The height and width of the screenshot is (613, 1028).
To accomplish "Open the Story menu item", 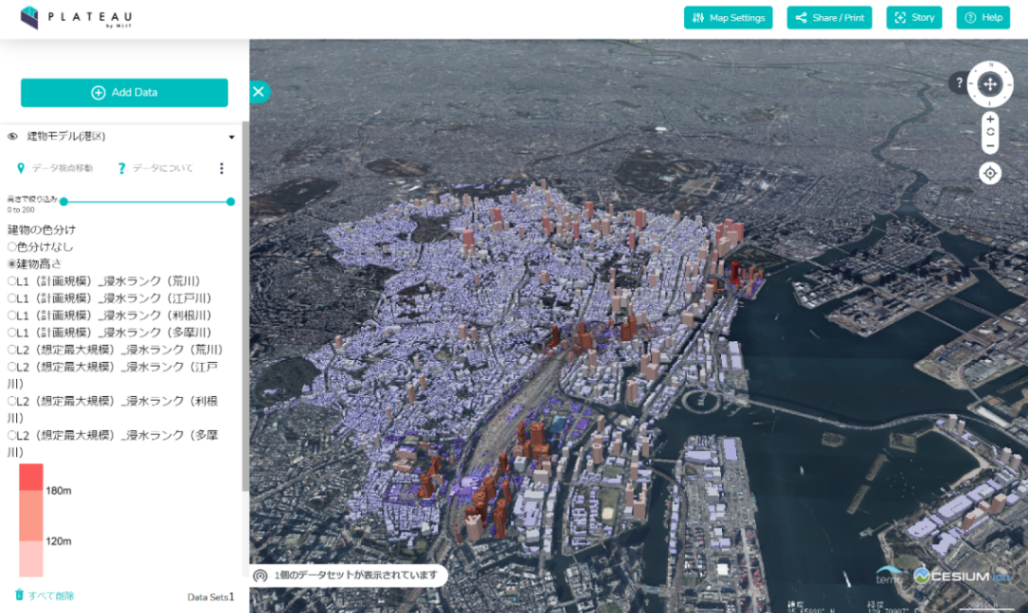I will [x=914, y=18].
